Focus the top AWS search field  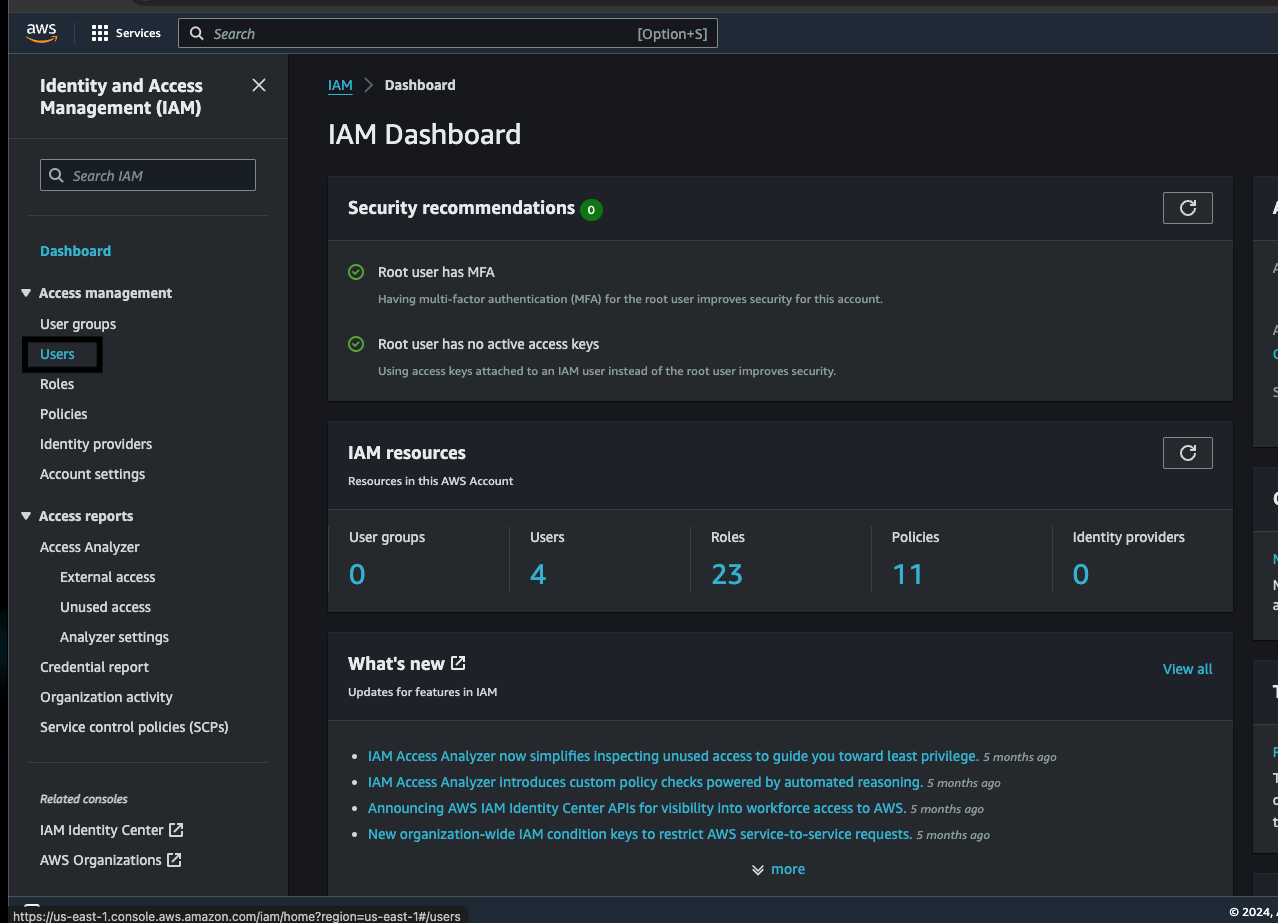coord(448,33)
